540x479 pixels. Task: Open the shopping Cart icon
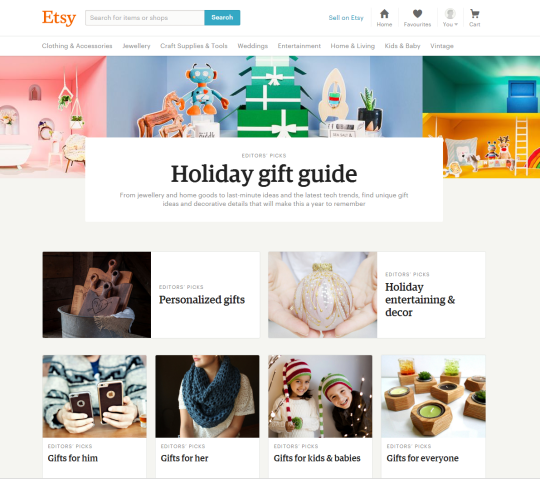click(475, 14)
